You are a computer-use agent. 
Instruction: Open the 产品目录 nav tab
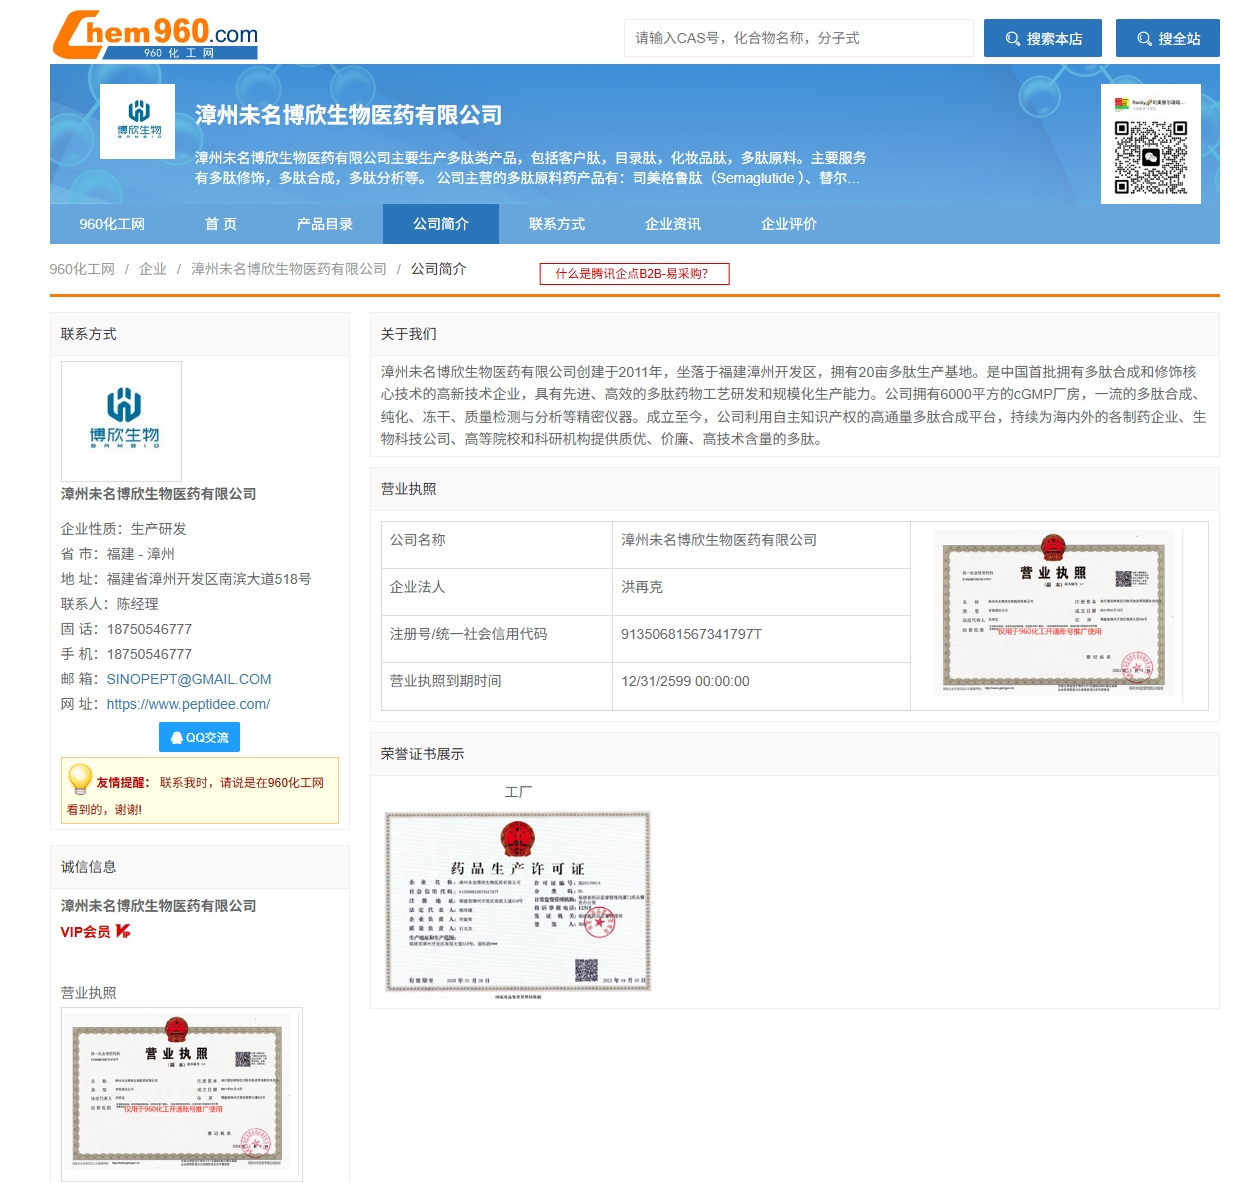(x=325, y=224)
